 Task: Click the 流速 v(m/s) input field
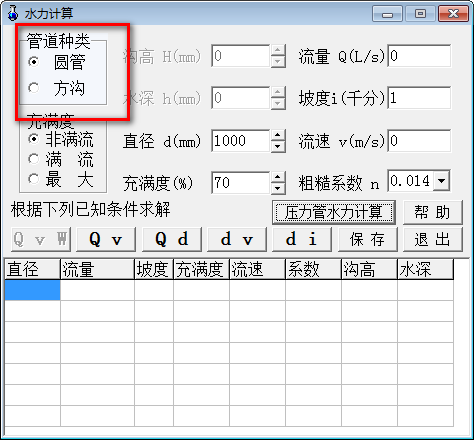point(419,140)
